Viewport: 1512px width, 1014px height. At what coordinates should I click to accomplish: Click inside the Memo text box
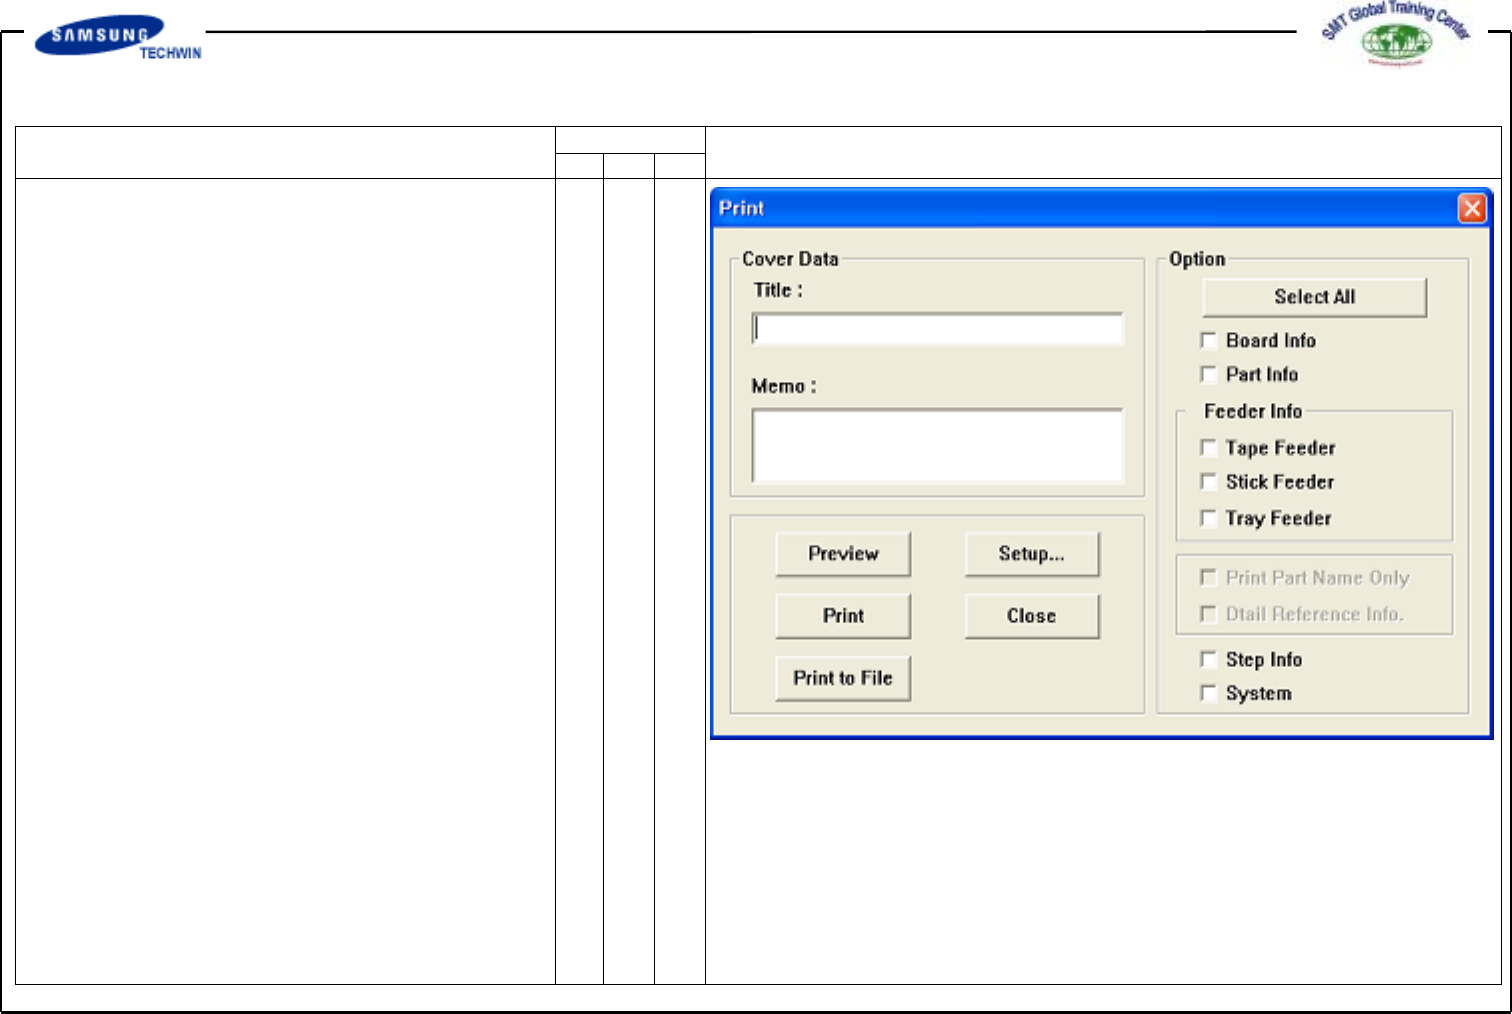point(938,445)
